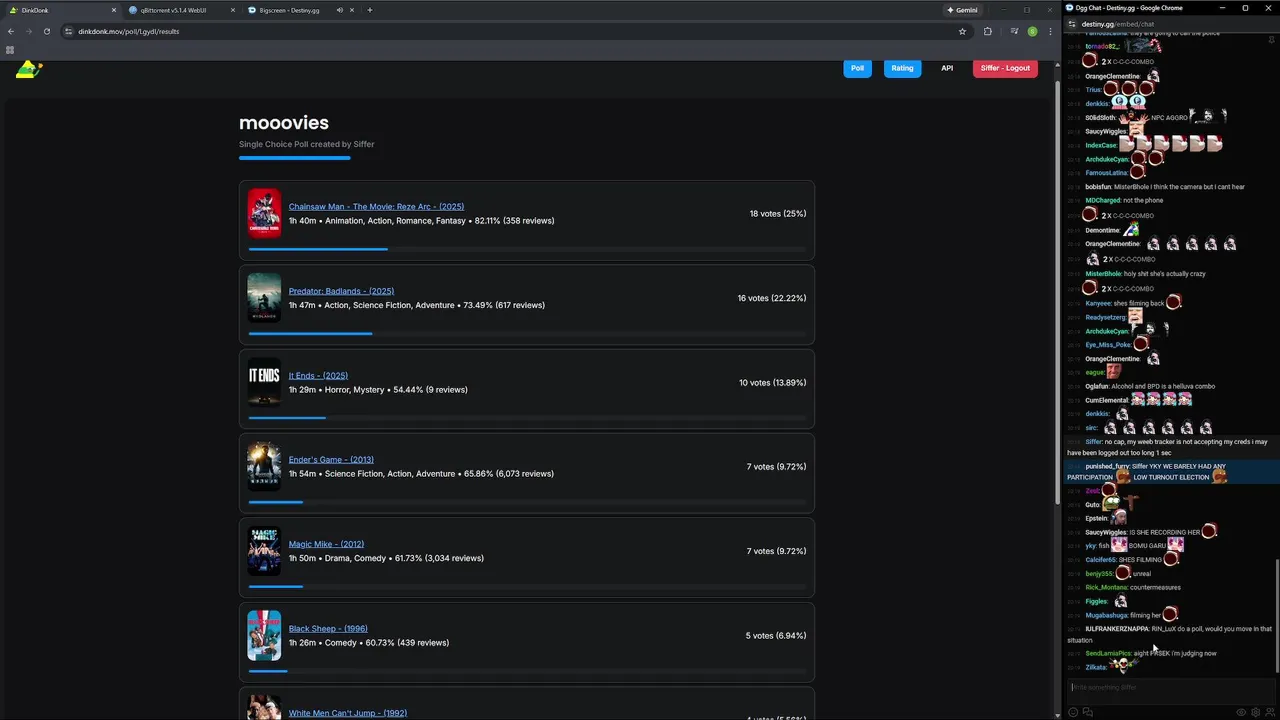Open the Magic Mike - (2012) link
This screenshot has height=720, width=1280.
tap(326, 544)
